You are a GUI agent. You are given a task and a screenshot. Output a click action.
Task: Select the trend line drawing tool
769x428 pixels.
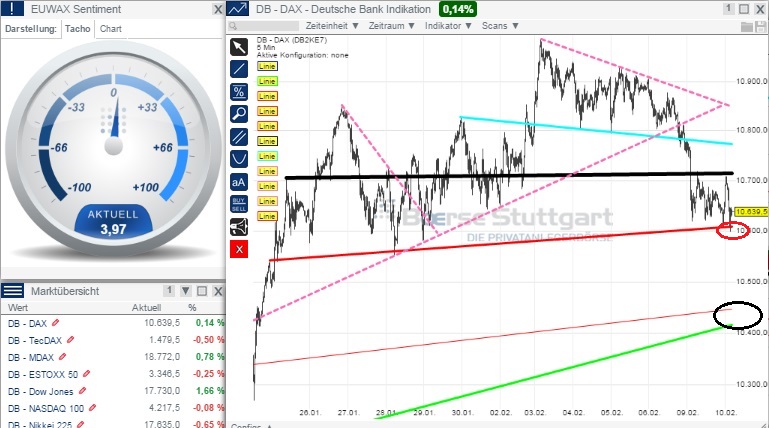(239, 69)
